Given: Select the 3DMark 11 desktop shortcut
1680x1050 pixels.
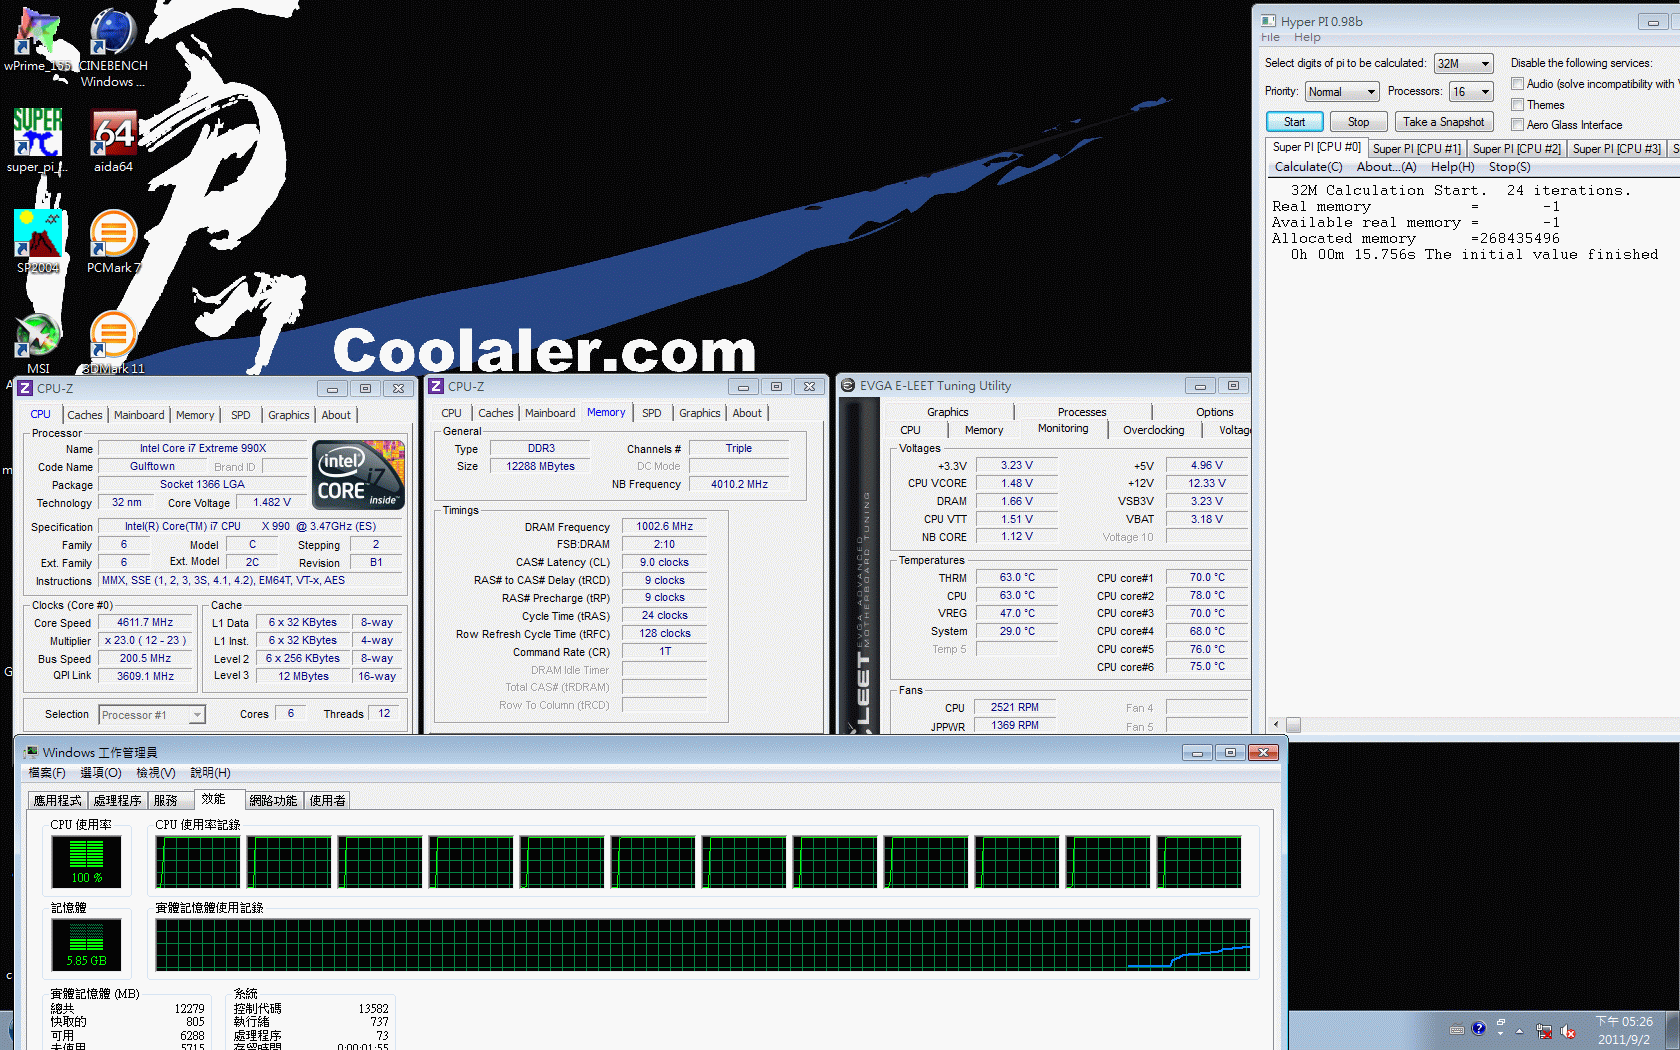Looking at the screenshot, I should pyautogui.click(x=113, y=342).
